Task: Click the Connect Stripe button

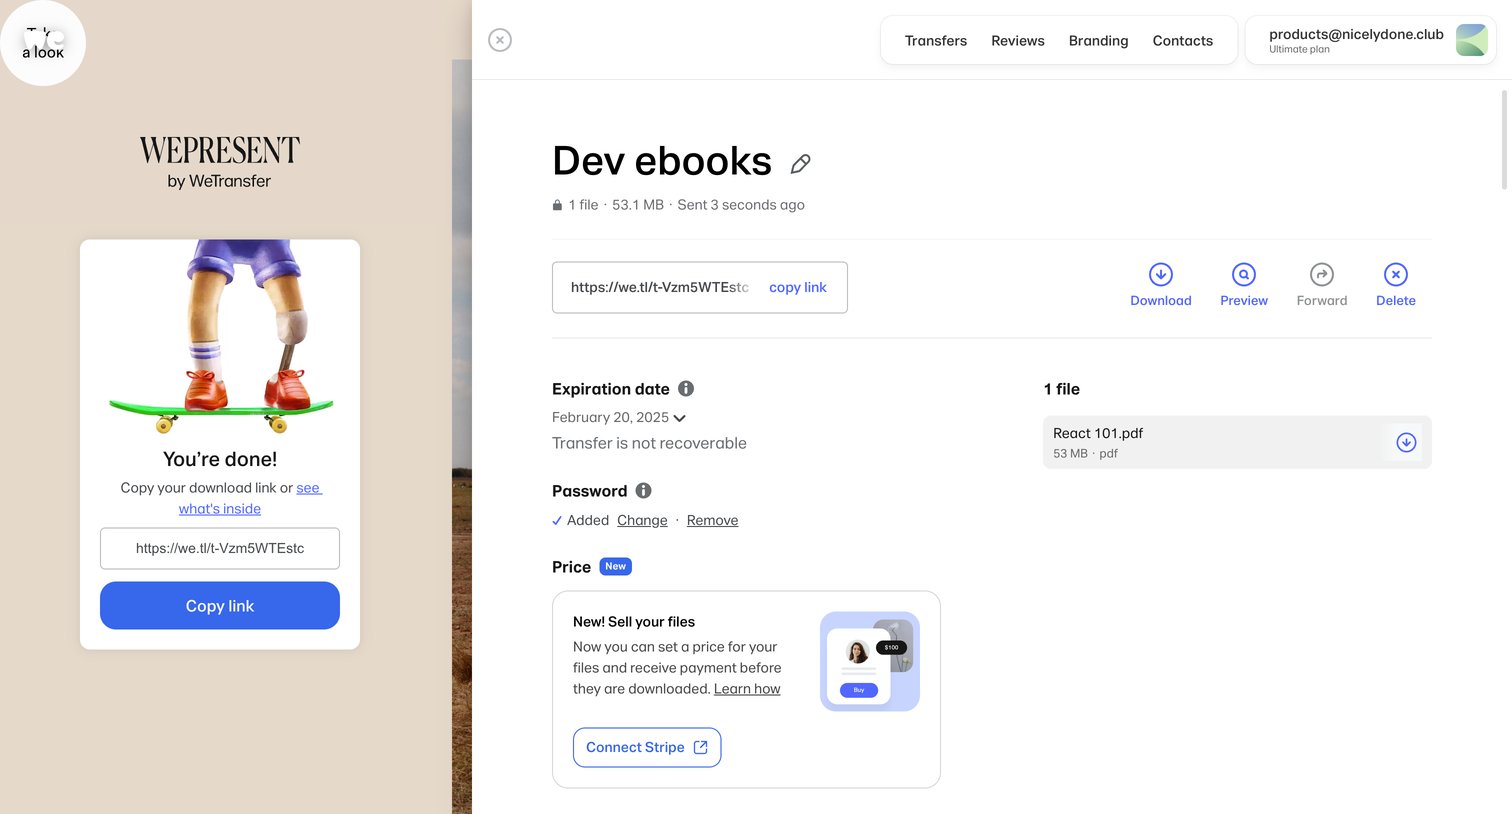Action: pyautogui.click(x=647, y=747)
